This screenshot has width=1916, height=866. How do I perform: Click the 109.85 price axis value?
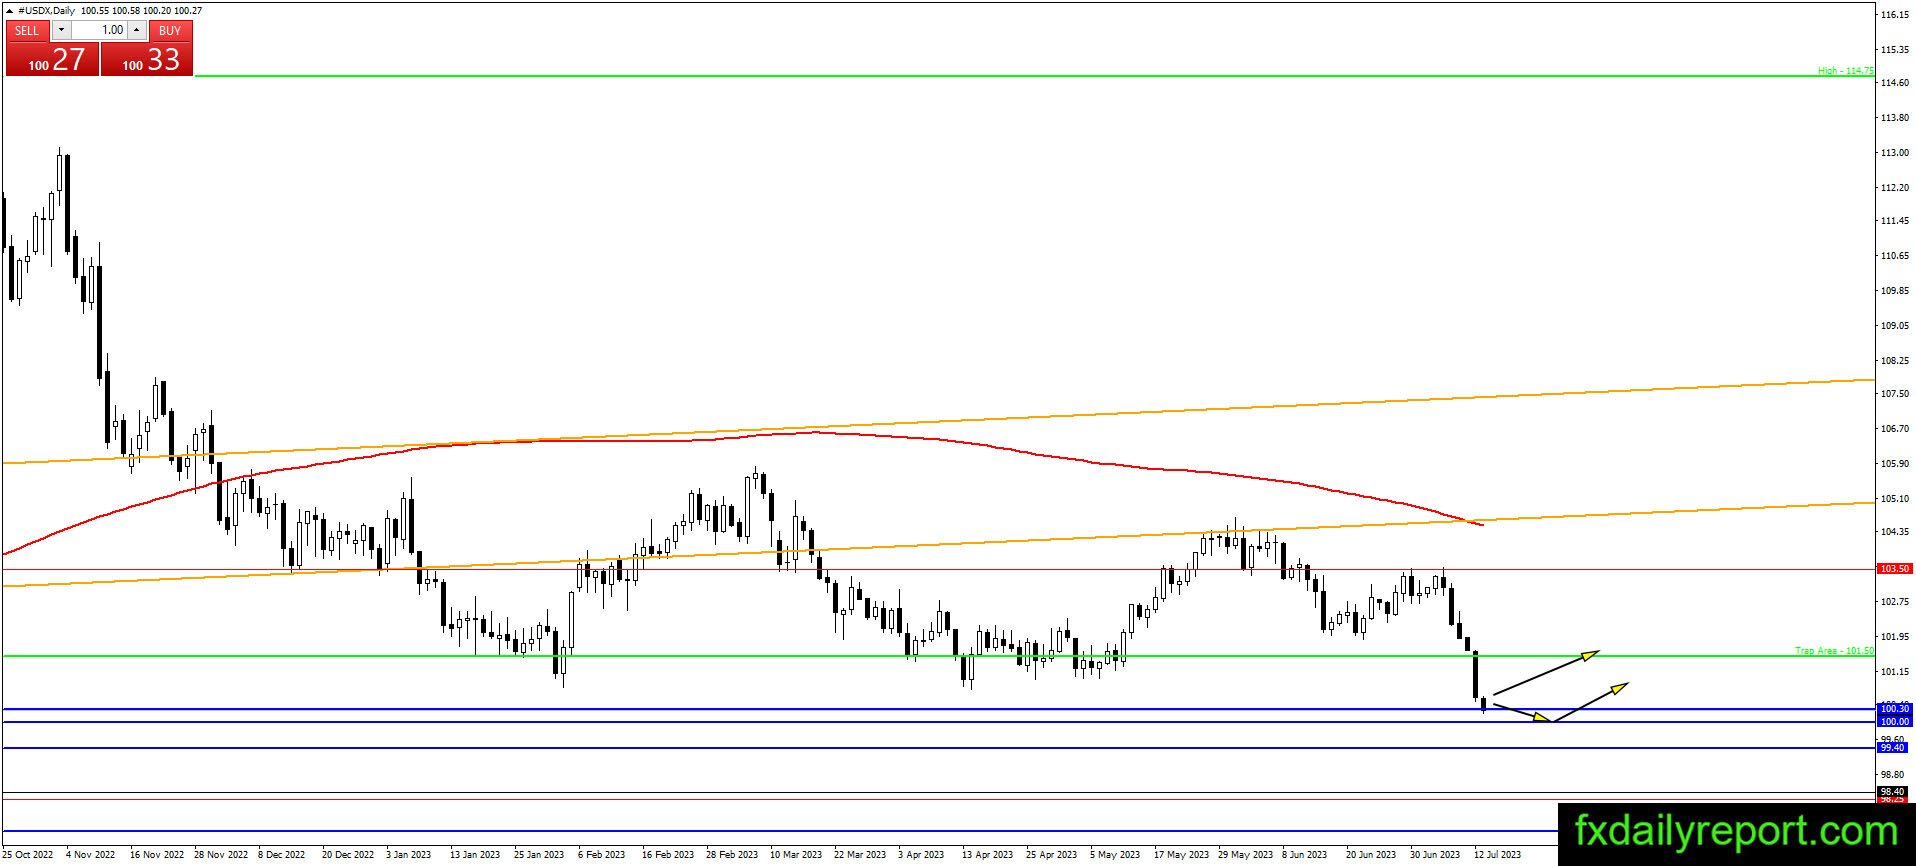(1895, 291)
